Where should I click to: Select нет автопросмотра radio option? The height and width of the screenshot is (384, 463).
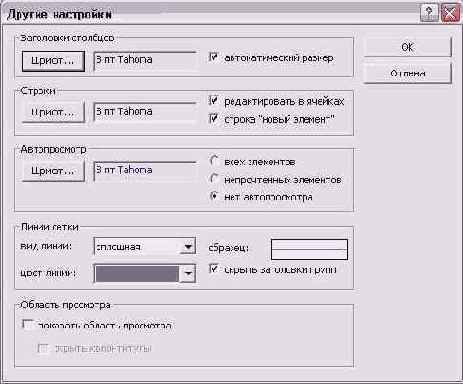(214, 196)
